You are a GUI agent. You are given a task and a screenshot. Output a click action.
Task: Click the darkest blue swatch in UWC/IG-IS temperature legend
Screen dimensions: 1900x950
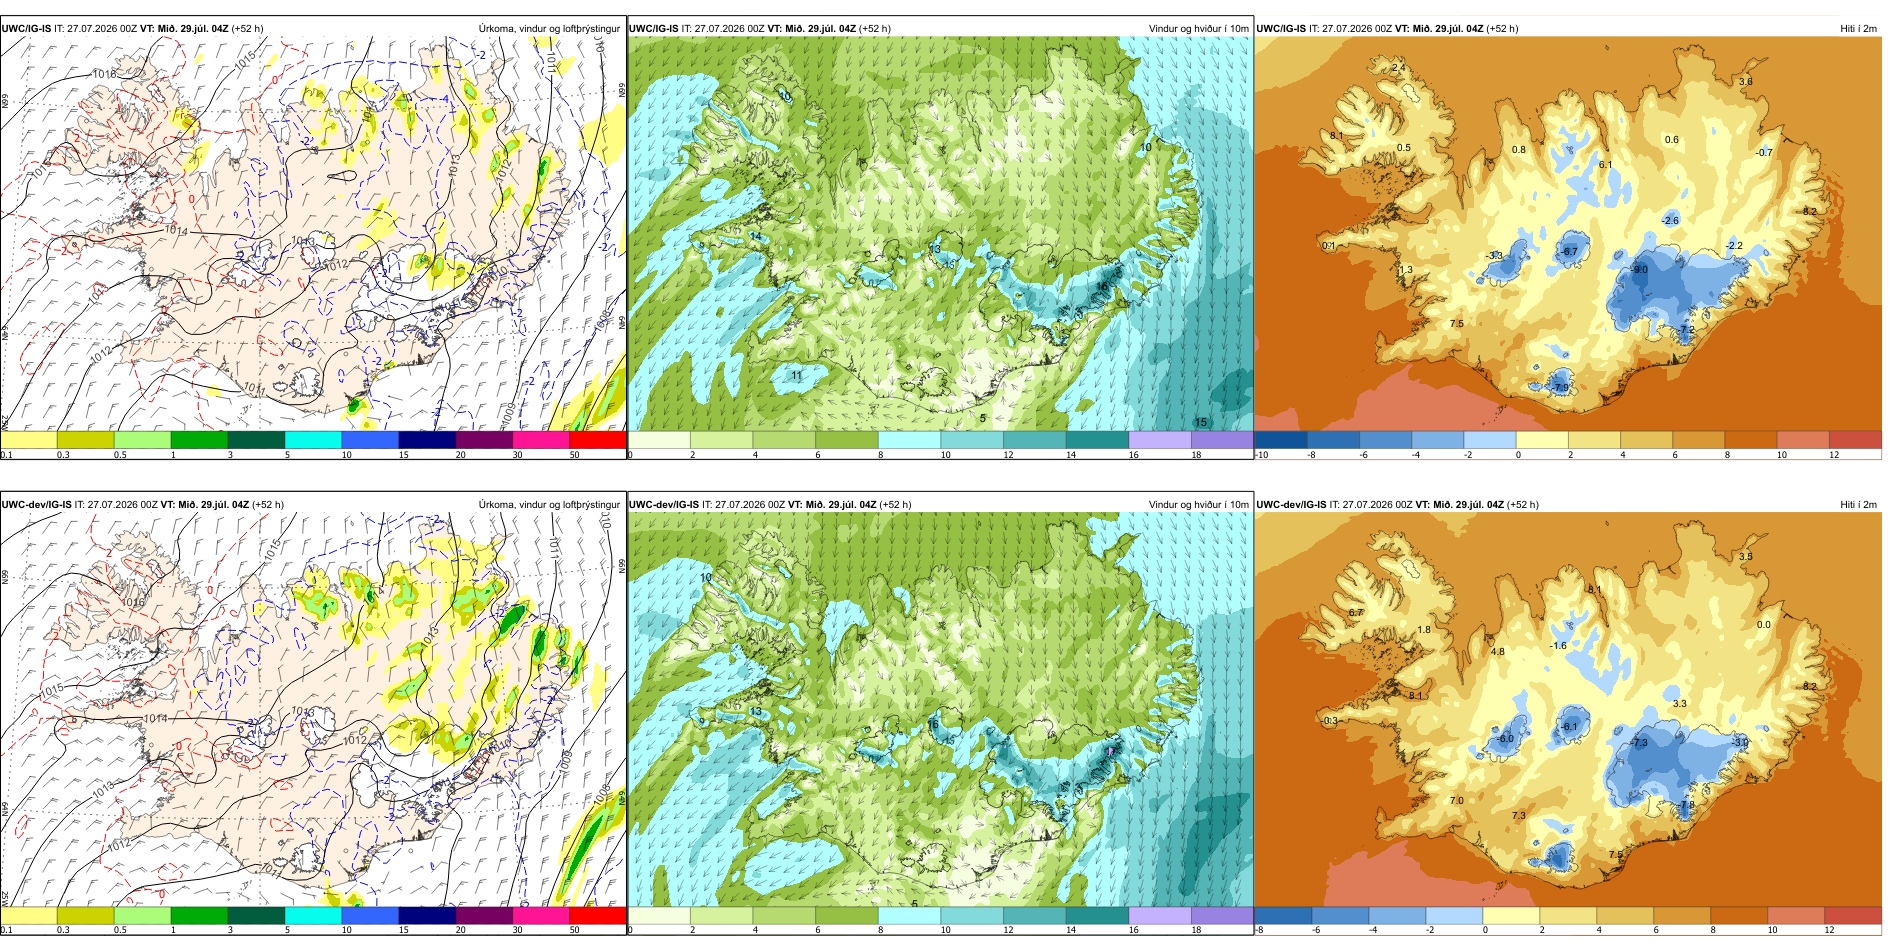pos(1281,439)
